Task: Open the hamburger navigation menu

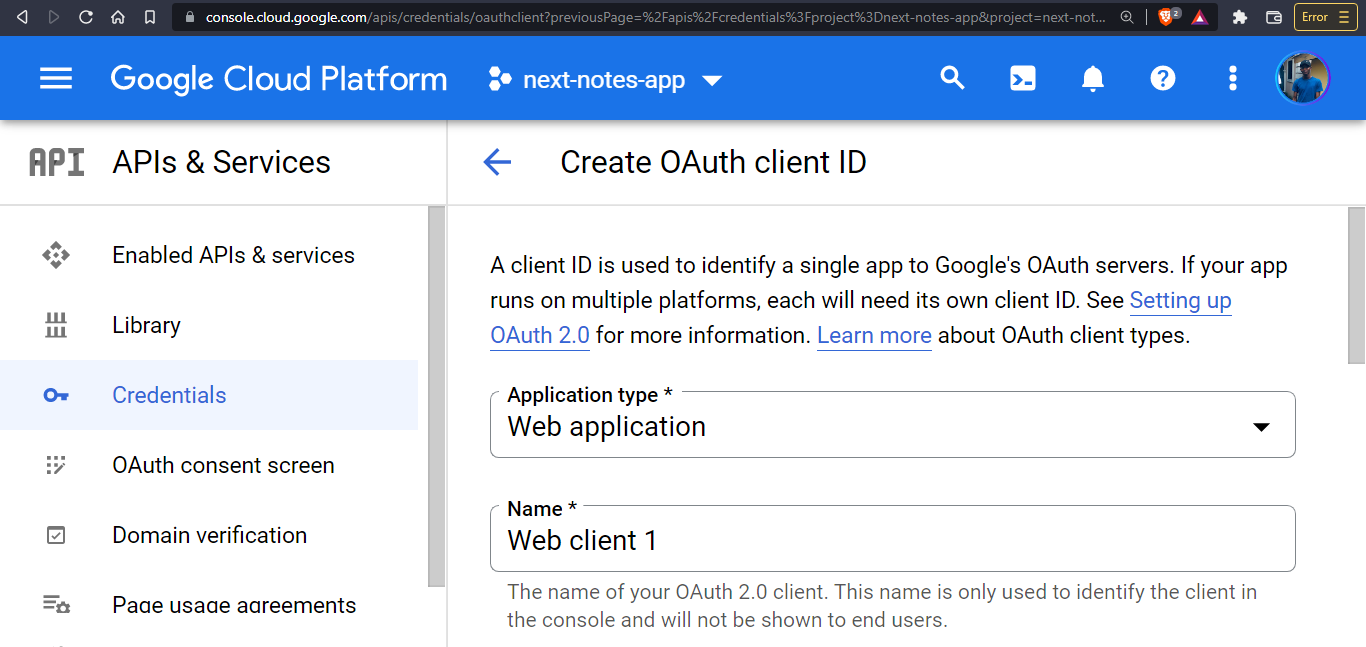Action: [56, 78]
